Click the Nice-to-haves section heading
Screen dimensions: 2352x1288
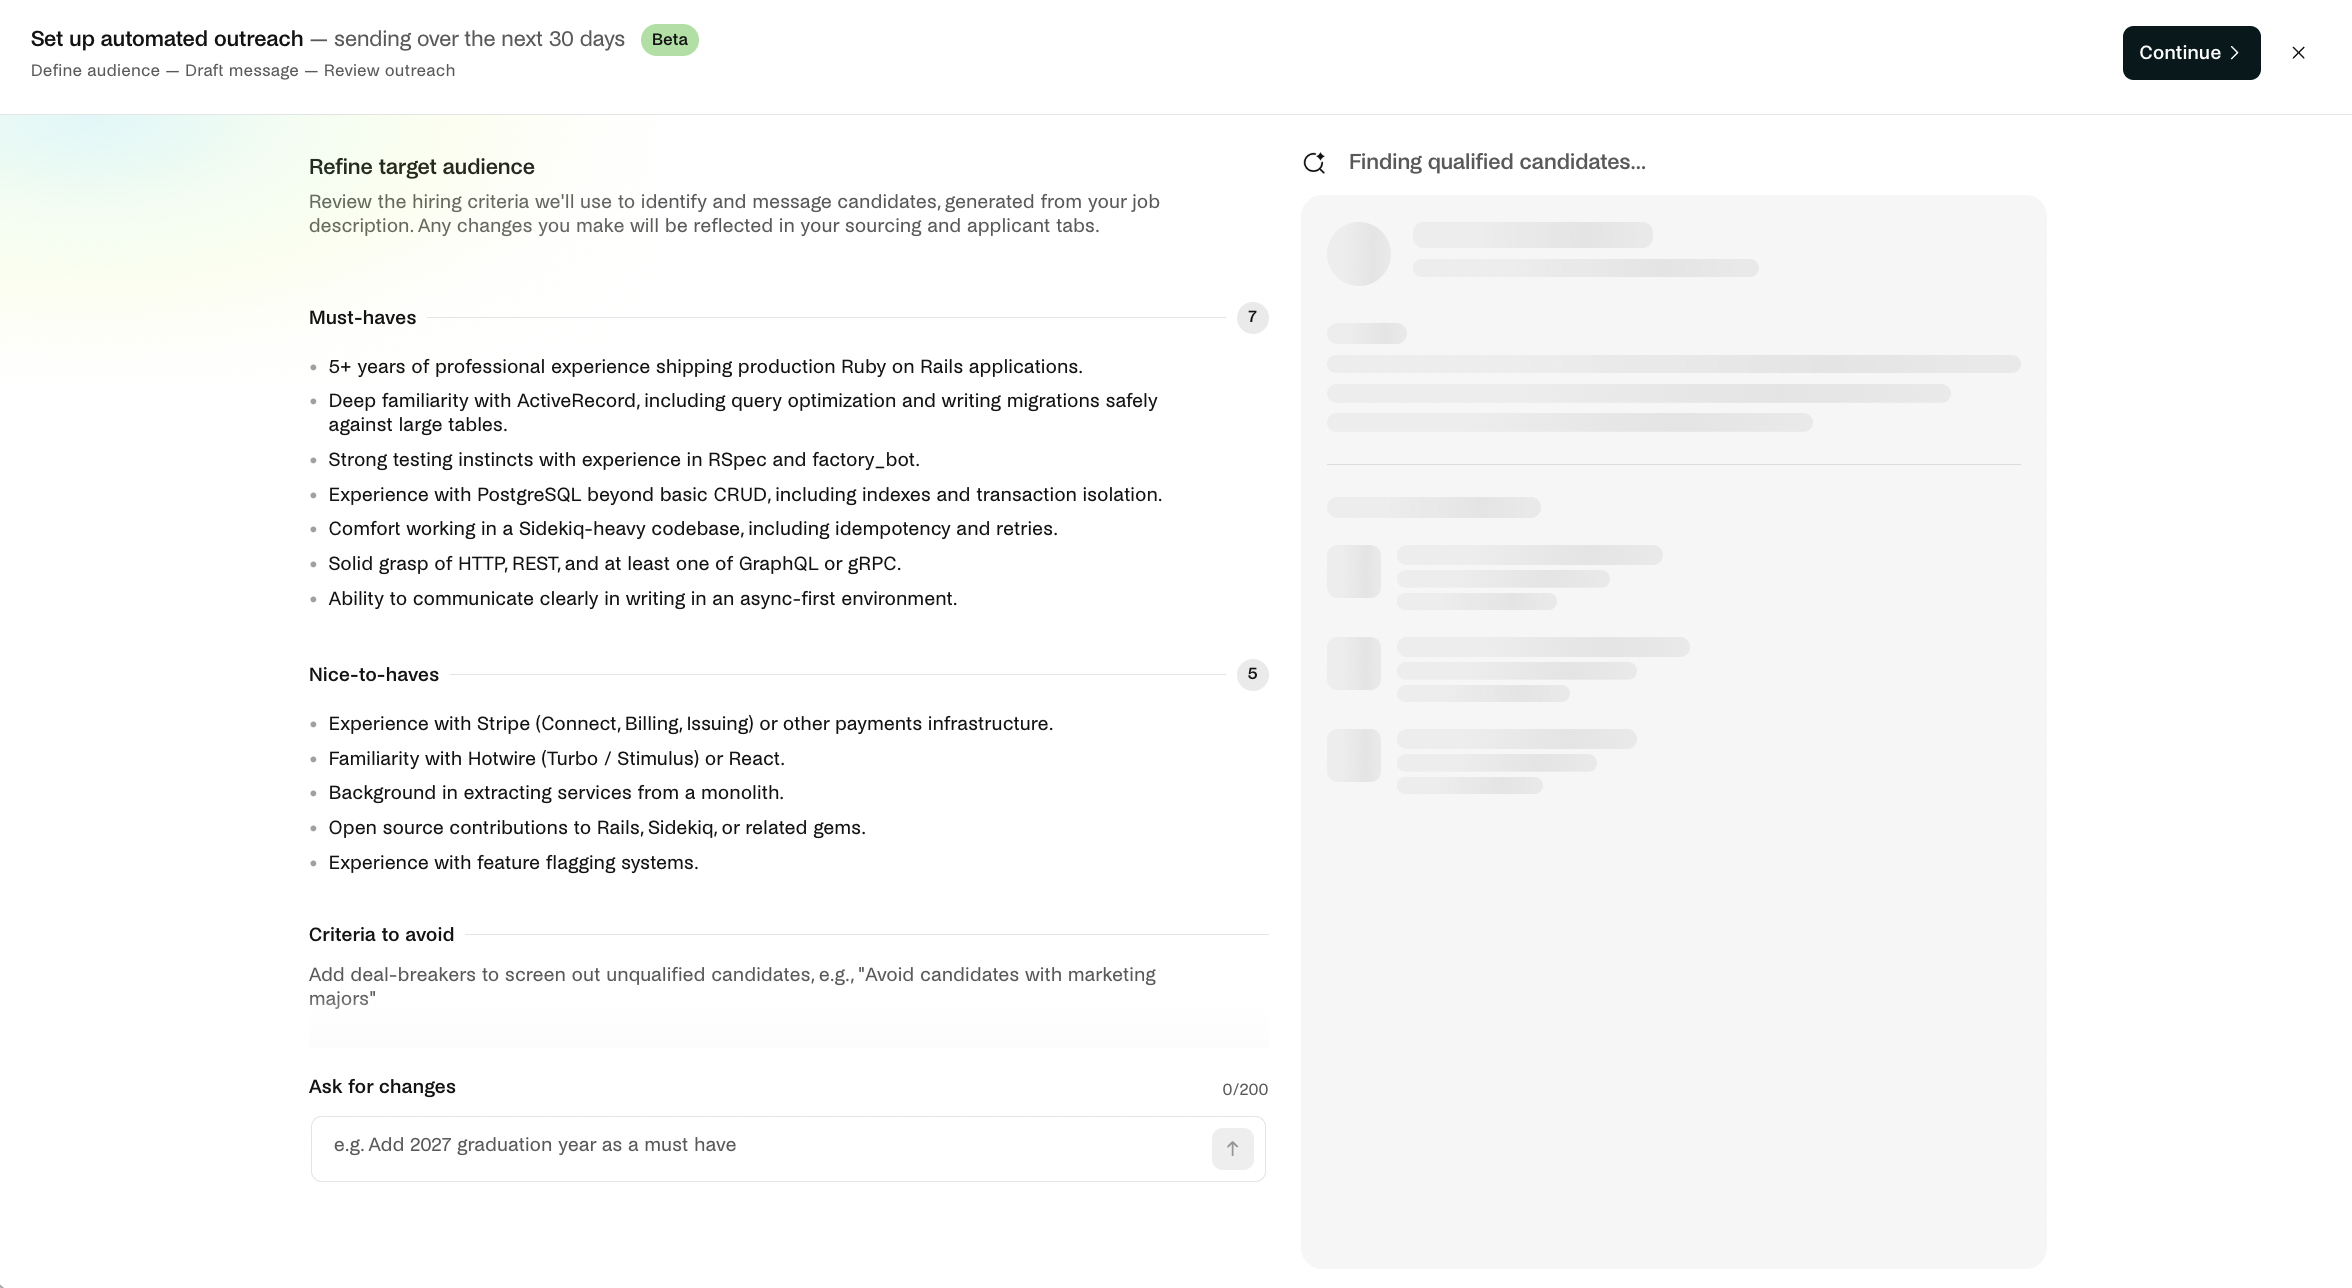pyautogui.click(x=374, y=675)
